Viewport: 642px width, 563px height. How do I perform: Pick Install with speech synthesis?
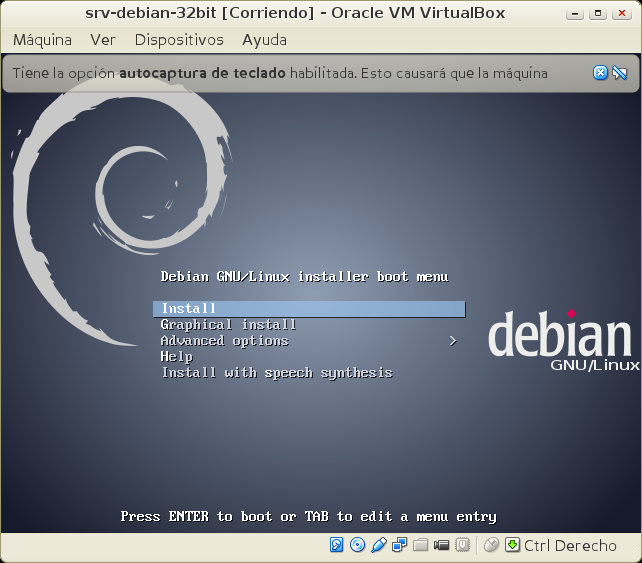(276, 373)
